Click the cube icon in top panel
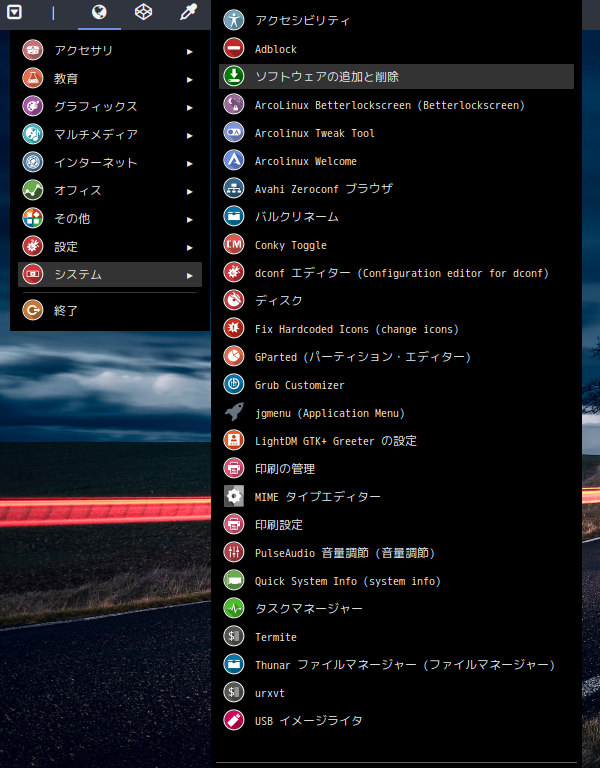 coord(144,12)
